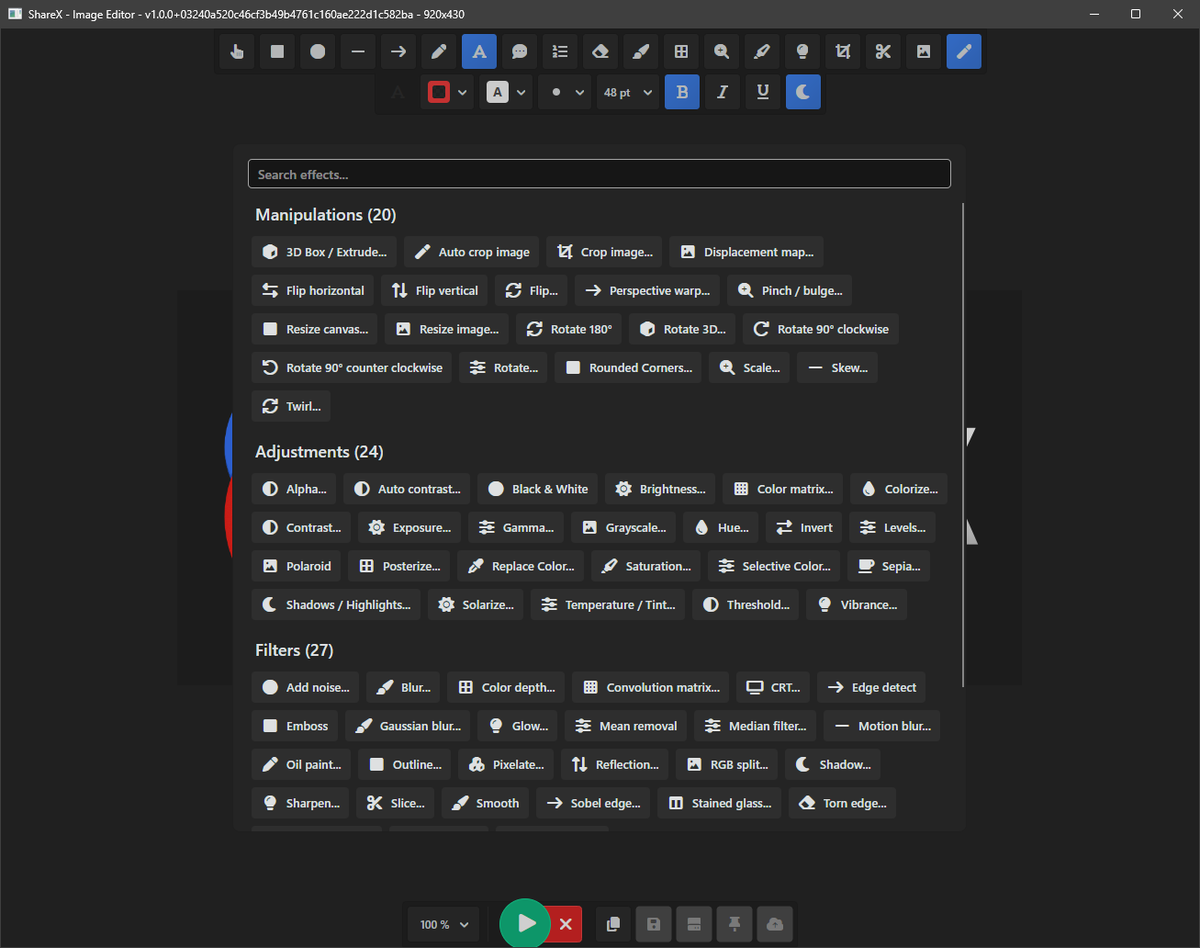Screen dimensions: 1200x948
Task: Click the red cancel X button
Action: 565,924
